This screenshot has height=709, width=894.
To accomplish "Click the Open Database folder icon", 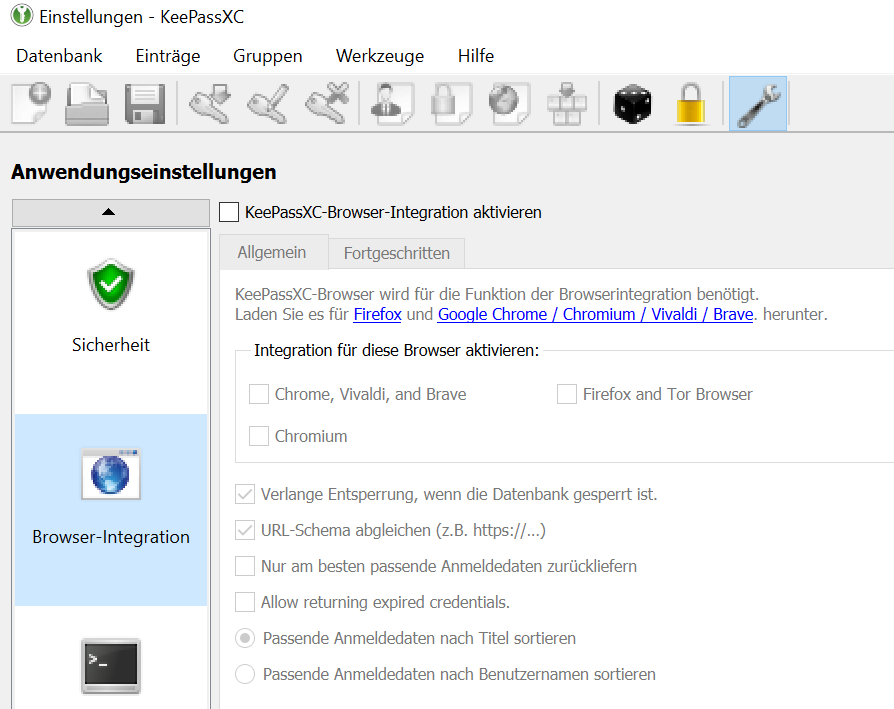I will (87, 103).
